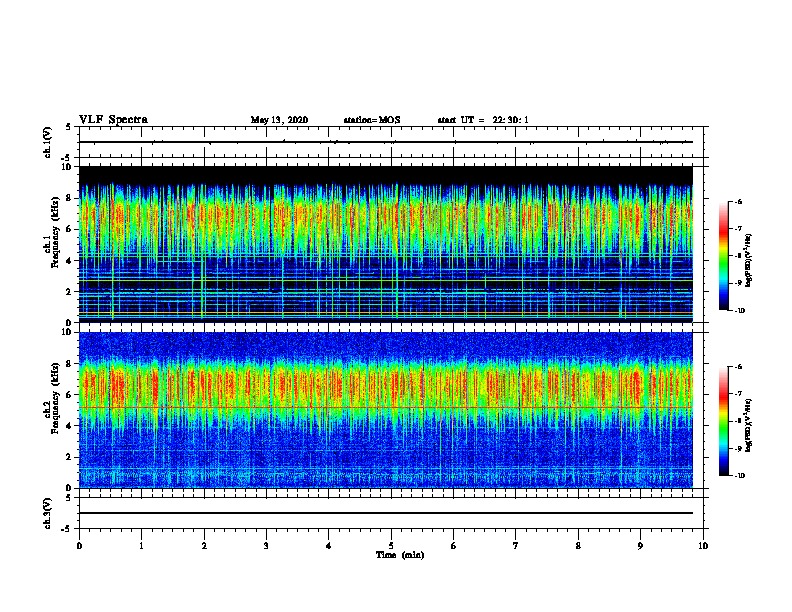Click the '-10' label on ch.2 colorbar
This screenshot has height=612, width=792.
(739, 475)
